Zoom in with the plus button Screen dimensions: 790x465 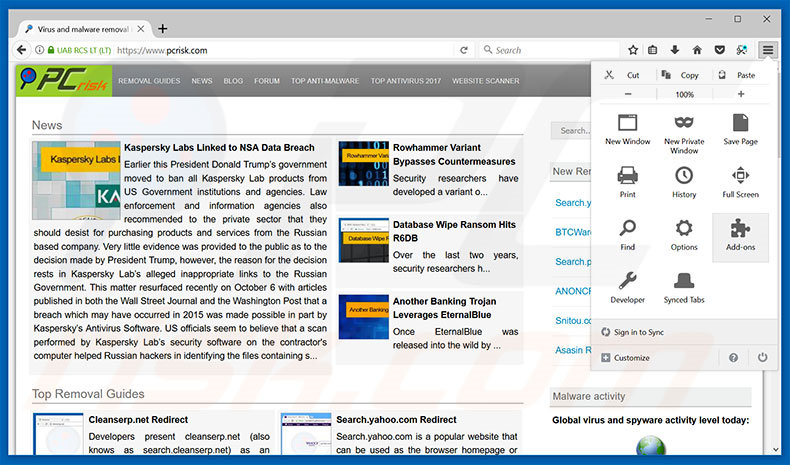[x=740, y=94]
